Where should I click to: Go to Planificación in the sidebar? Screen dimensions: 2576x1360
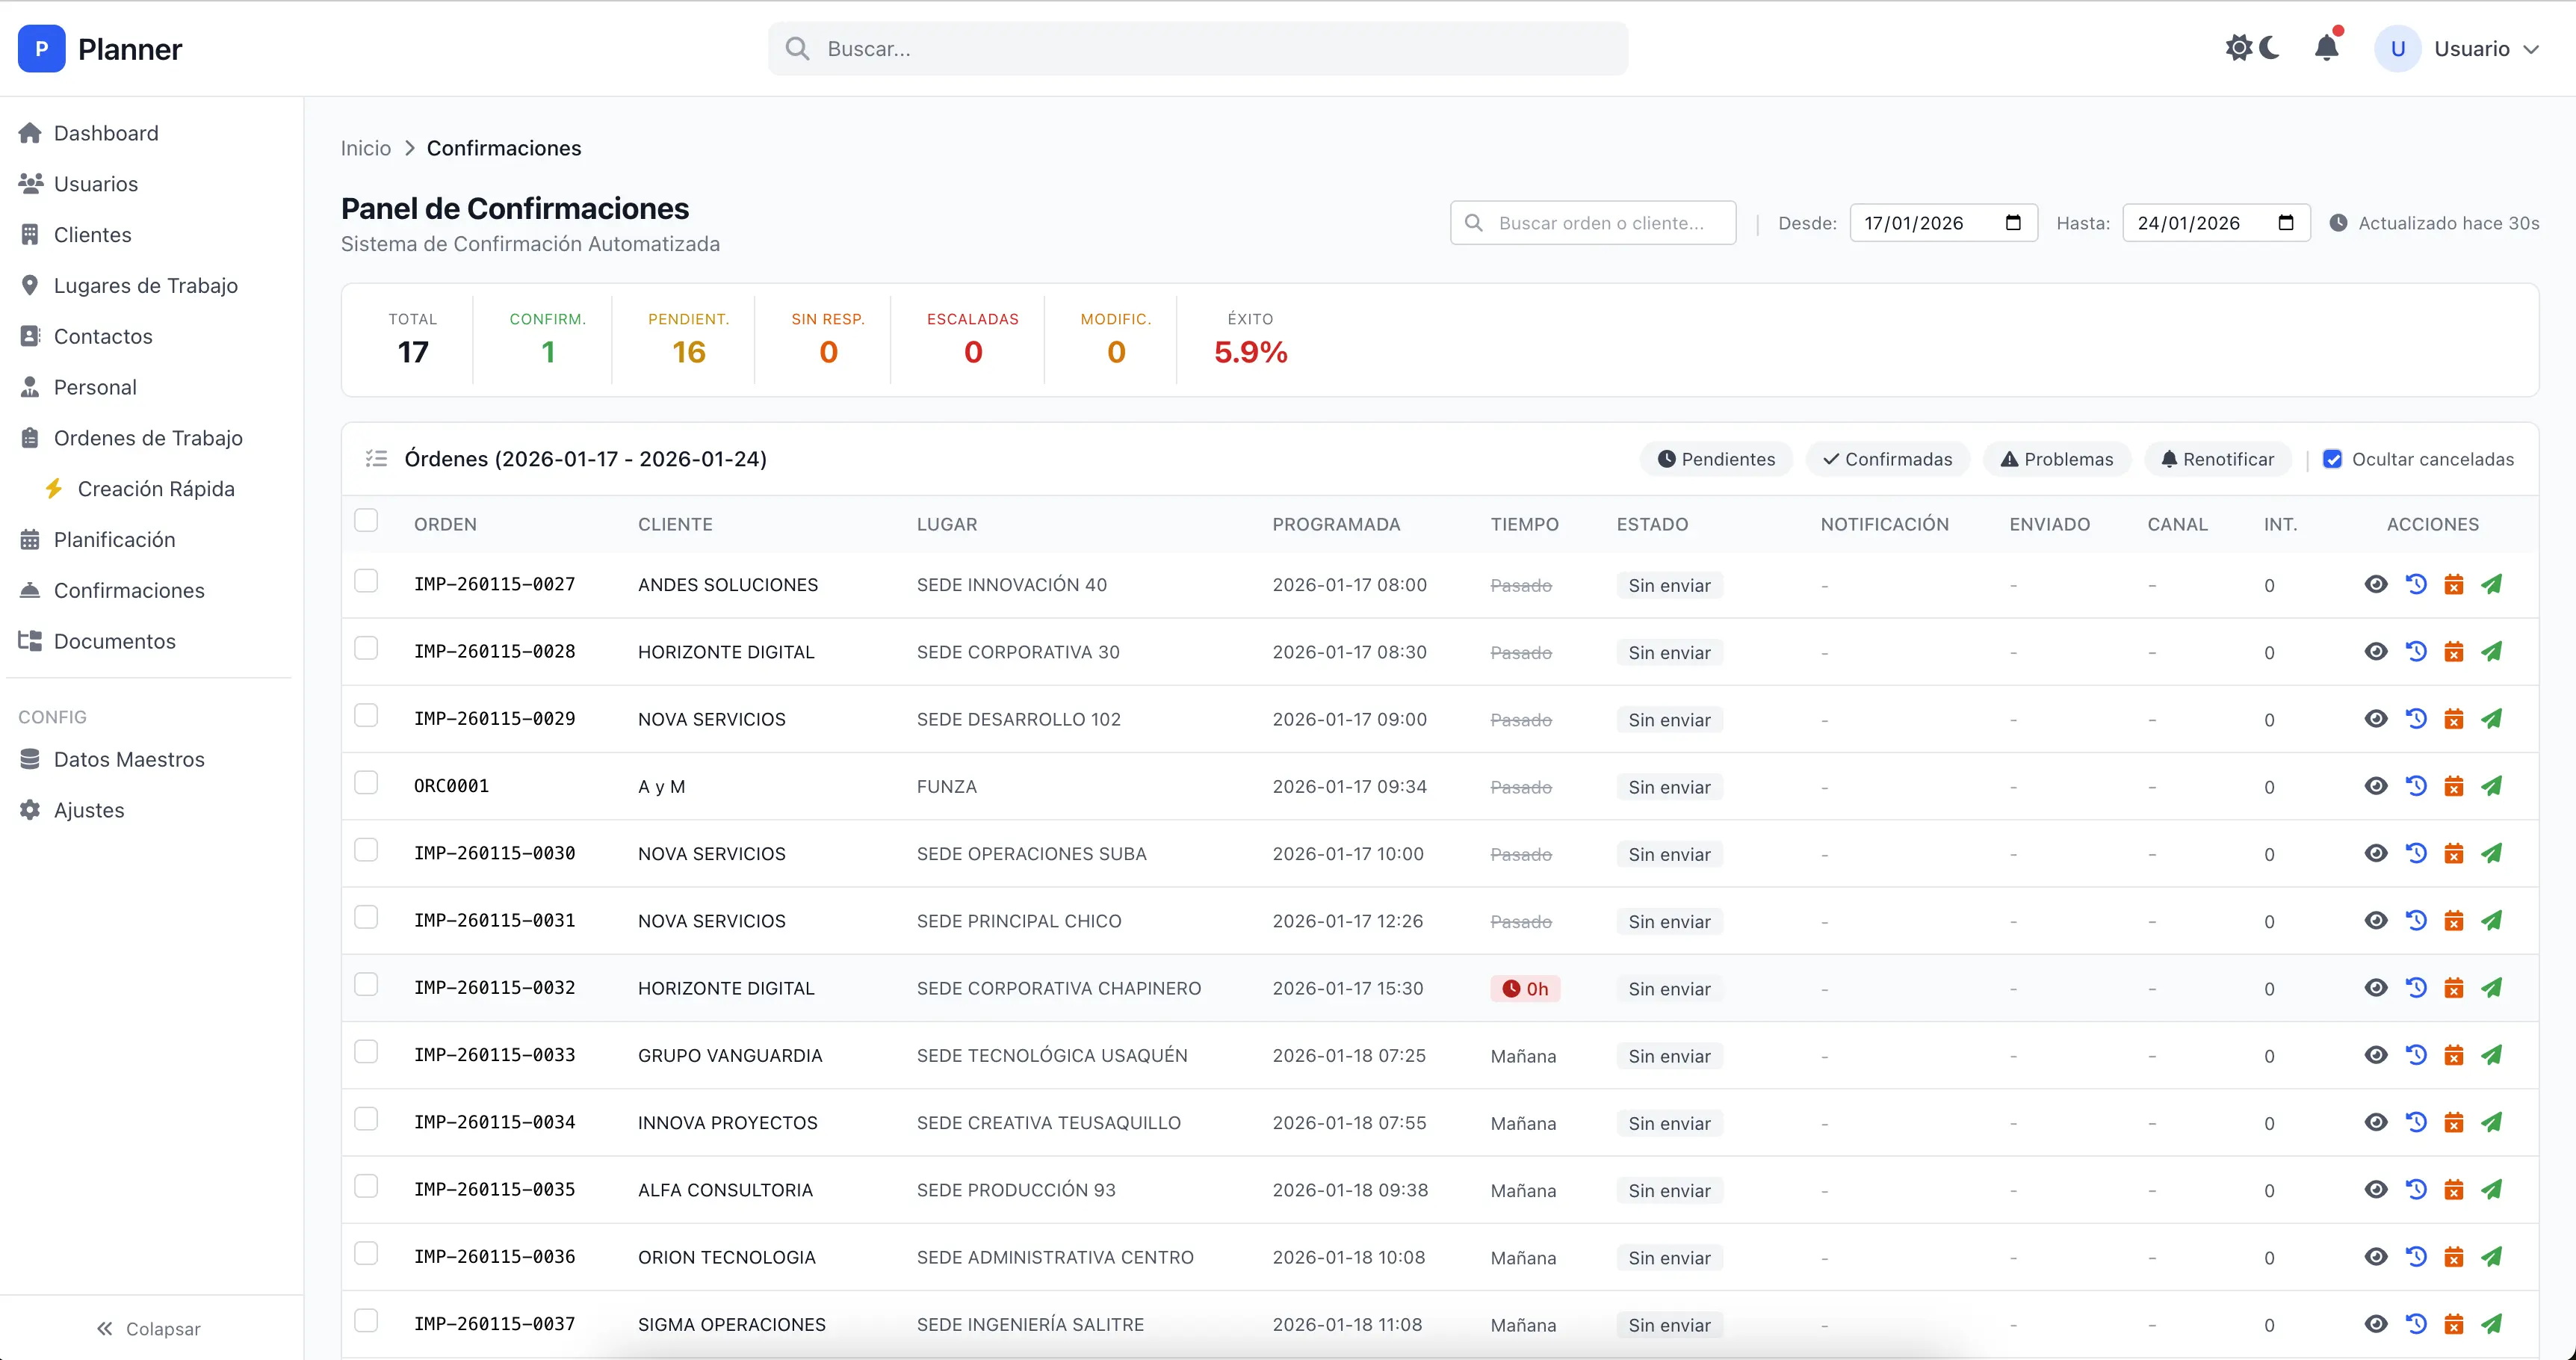(114, 540)
